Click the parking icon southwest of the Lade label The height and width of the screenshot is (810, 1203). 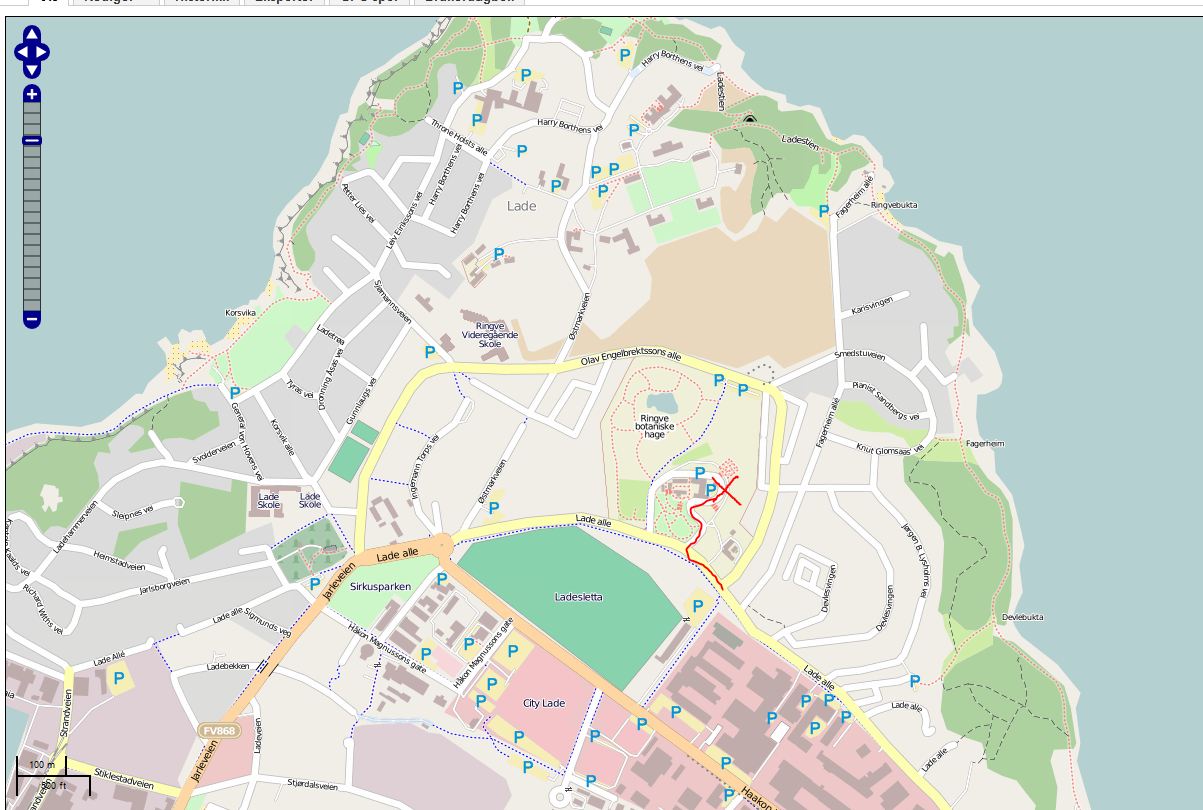point(499,254)
